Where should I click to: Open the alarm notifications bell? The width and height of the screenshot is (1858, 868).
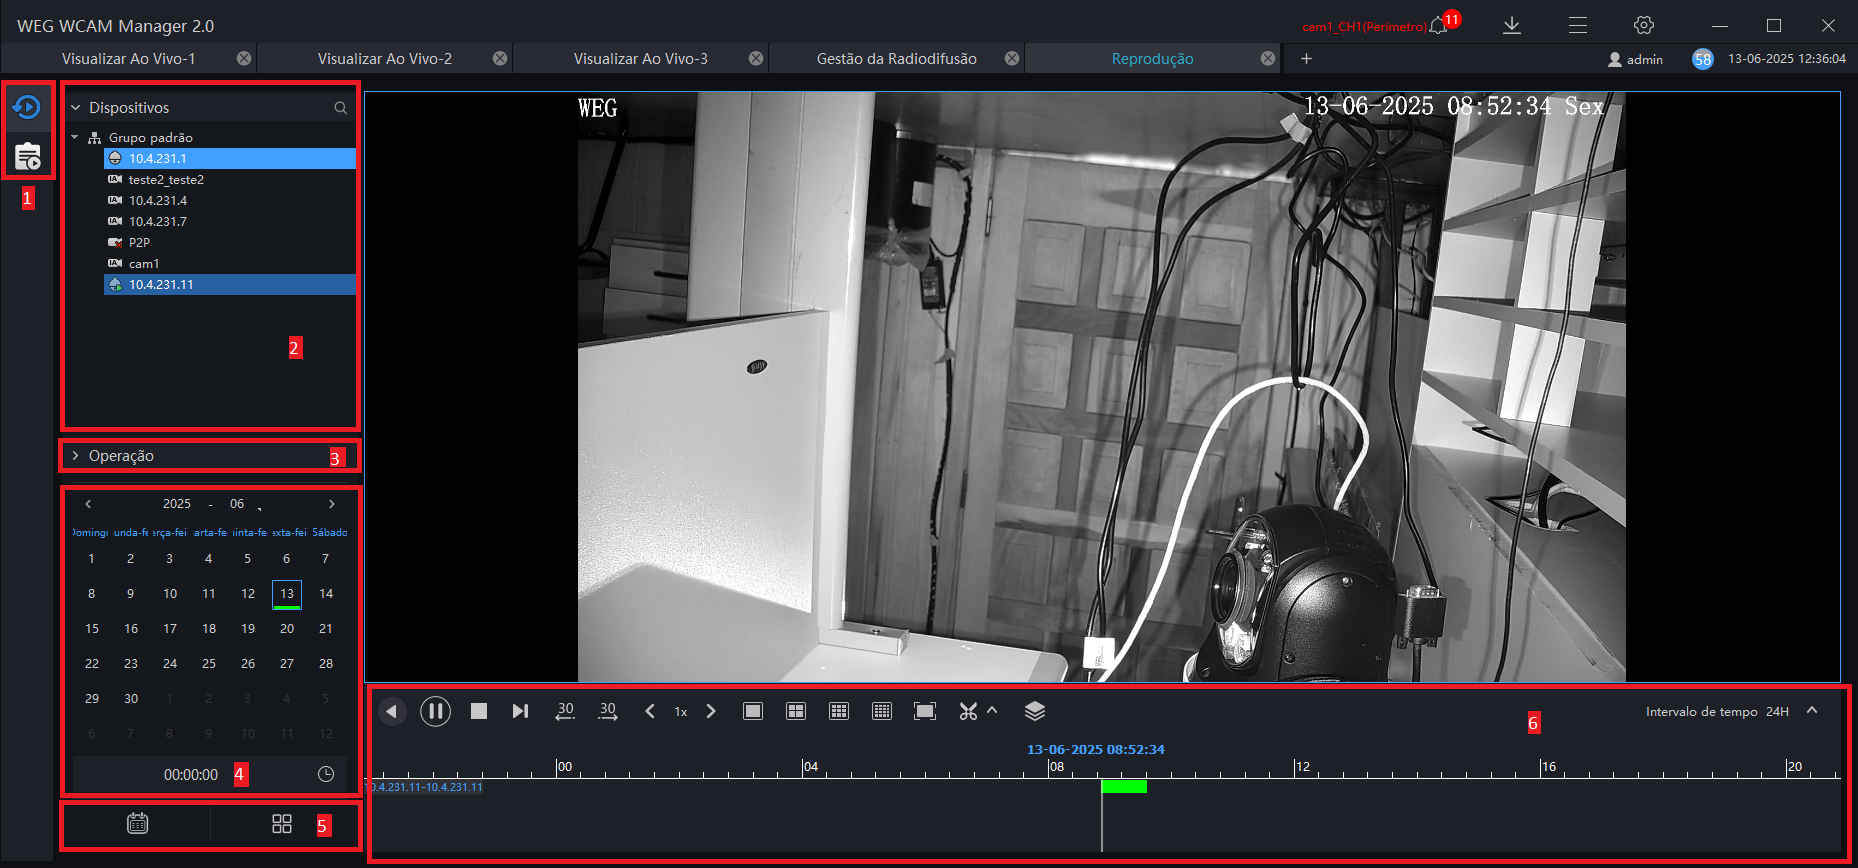click(1439, 26)
